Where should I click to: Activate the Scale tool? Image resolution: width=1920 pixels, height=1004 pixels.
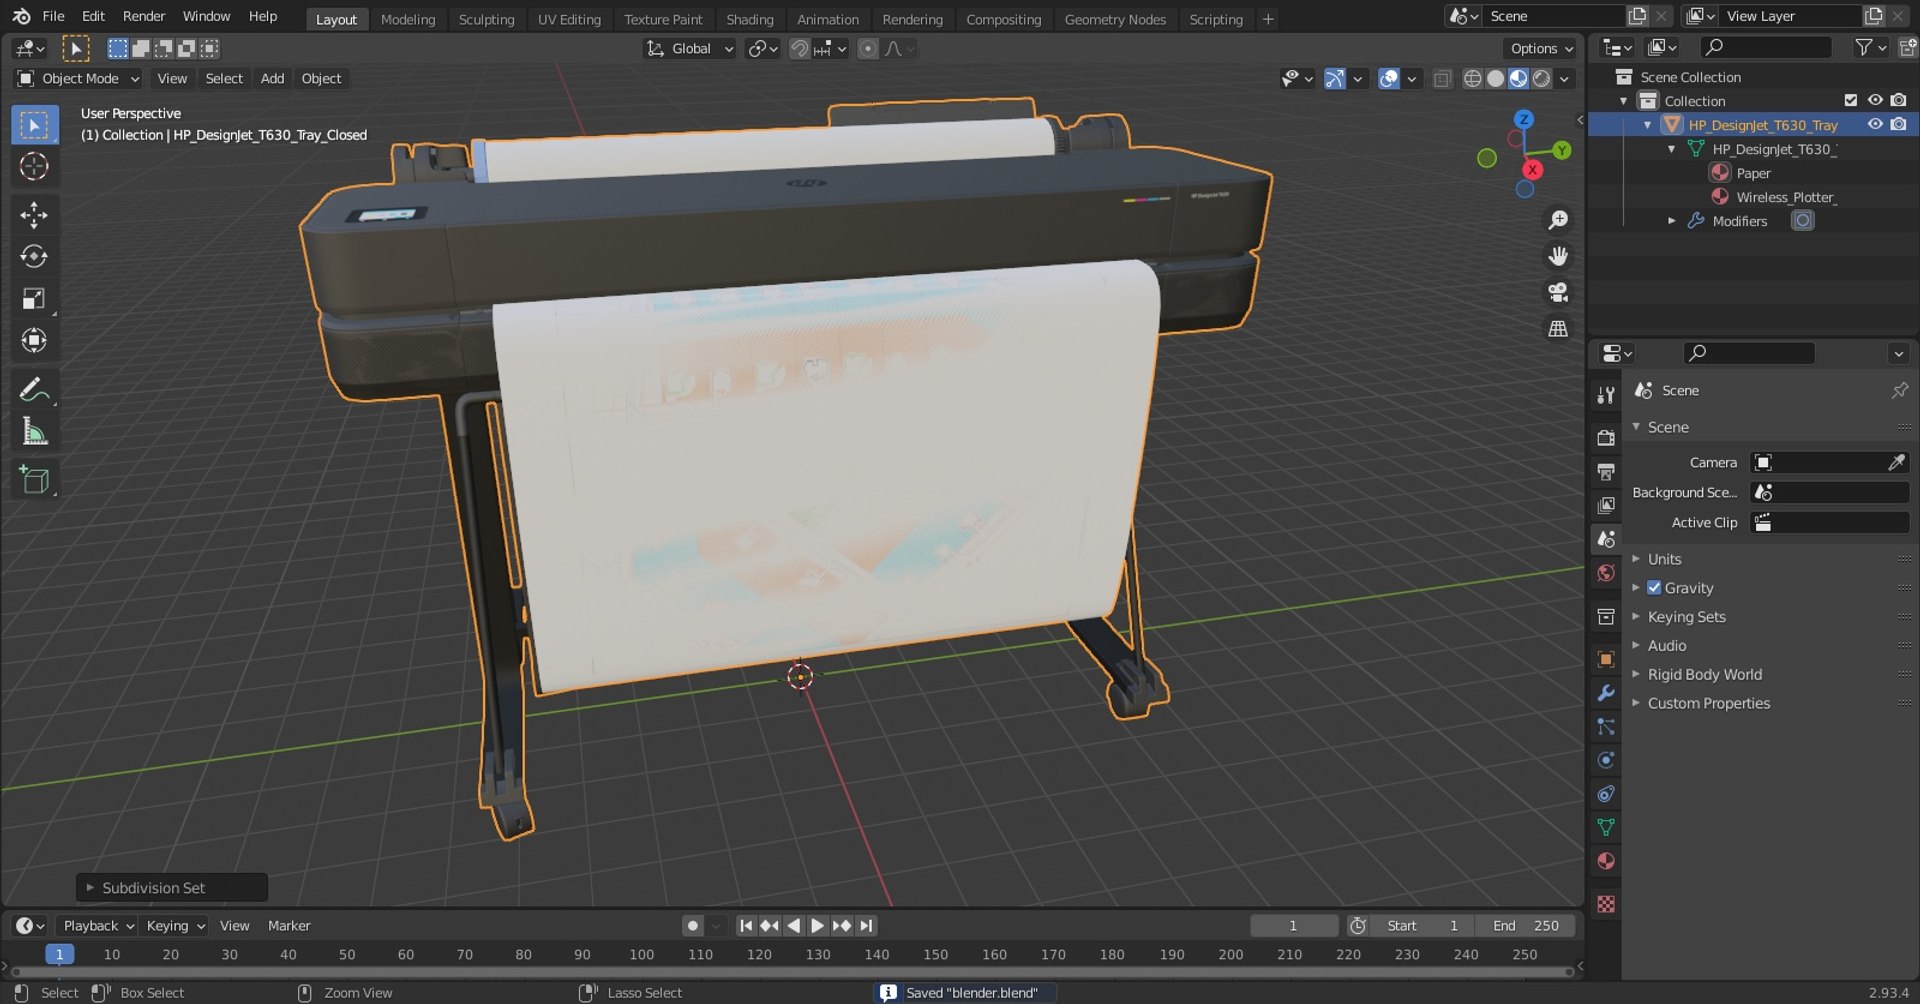click(34, 299)
